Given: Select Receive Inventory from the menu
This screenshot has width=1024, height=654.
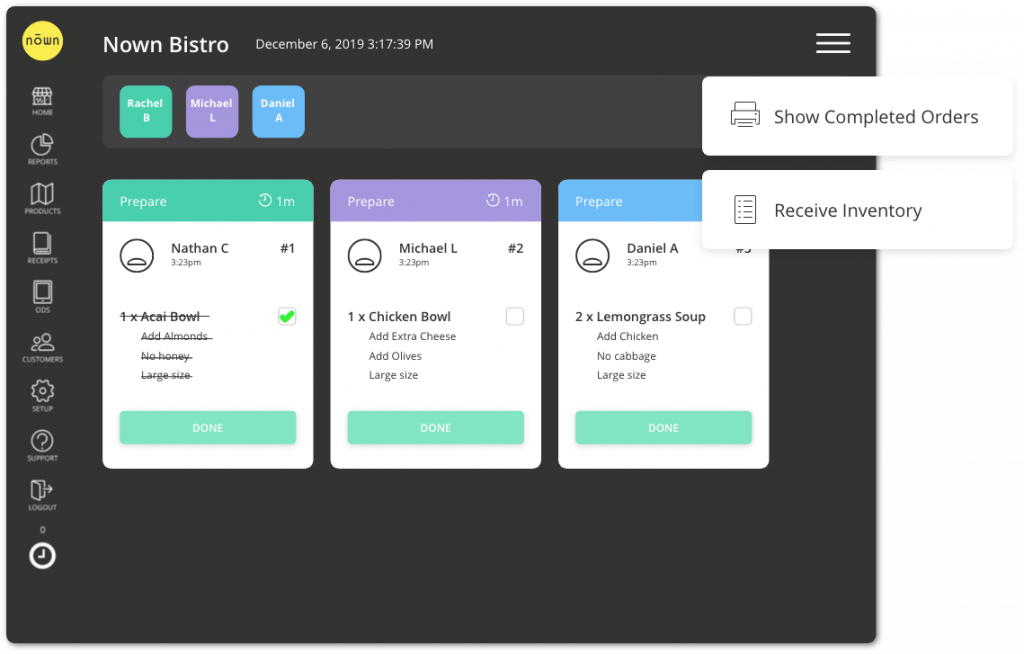Looking at the screenshot, I should tap(848, 210).
